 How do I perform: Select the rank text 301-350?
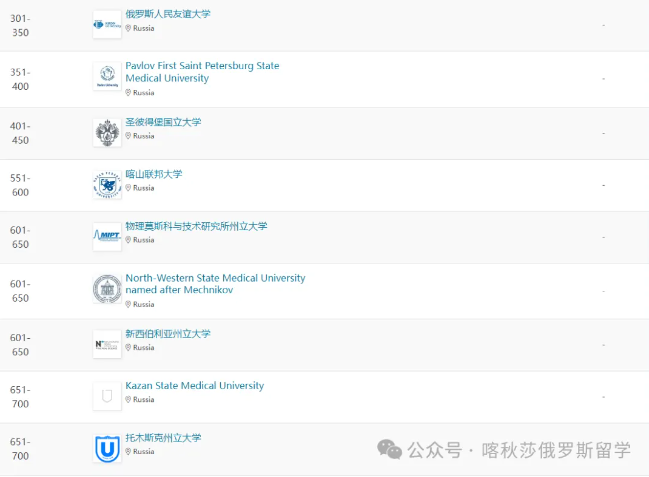(20, 25)
